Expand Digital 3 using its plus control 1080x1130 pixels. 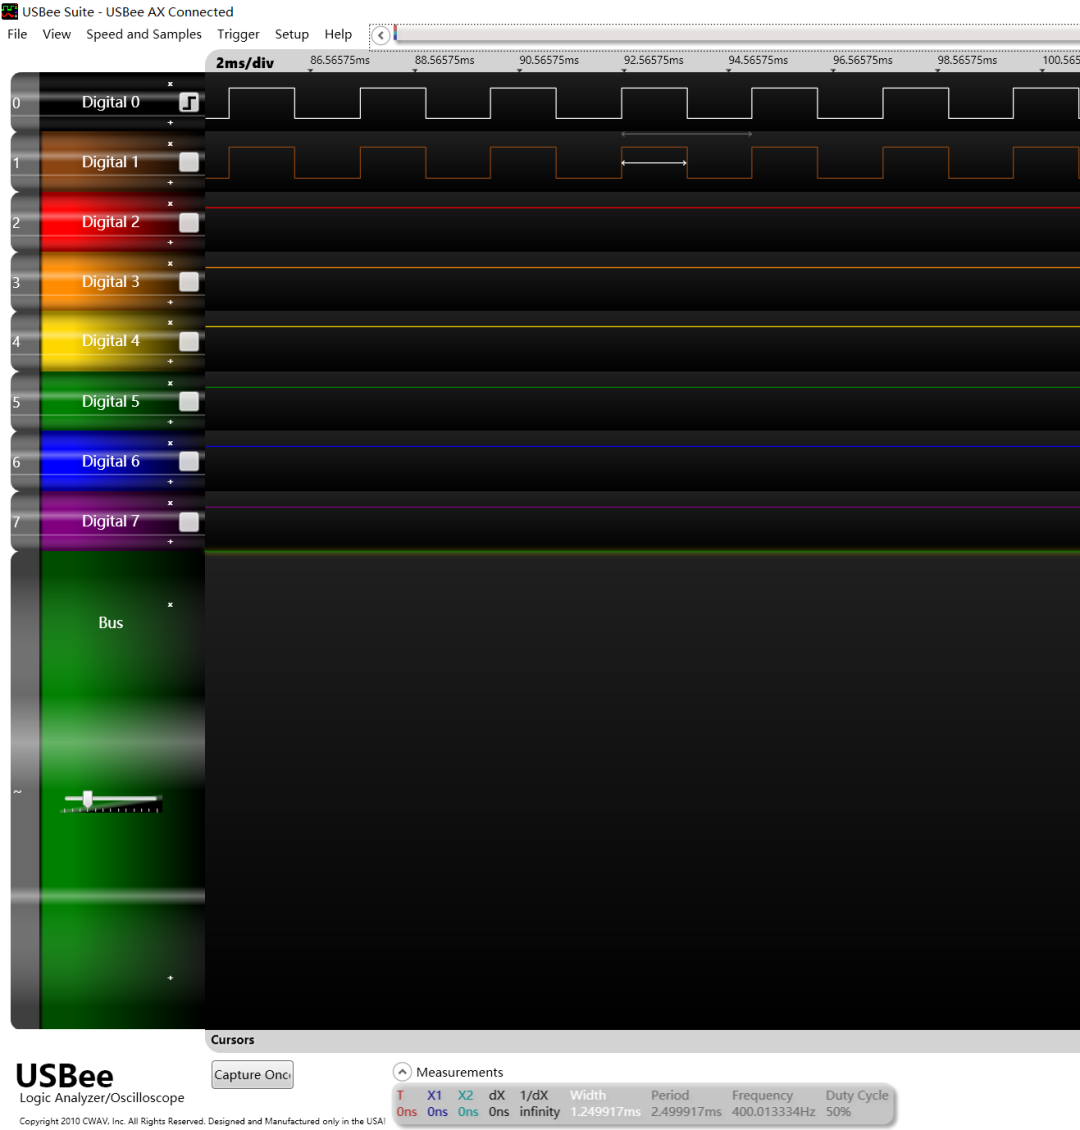[x=170, y=303]
